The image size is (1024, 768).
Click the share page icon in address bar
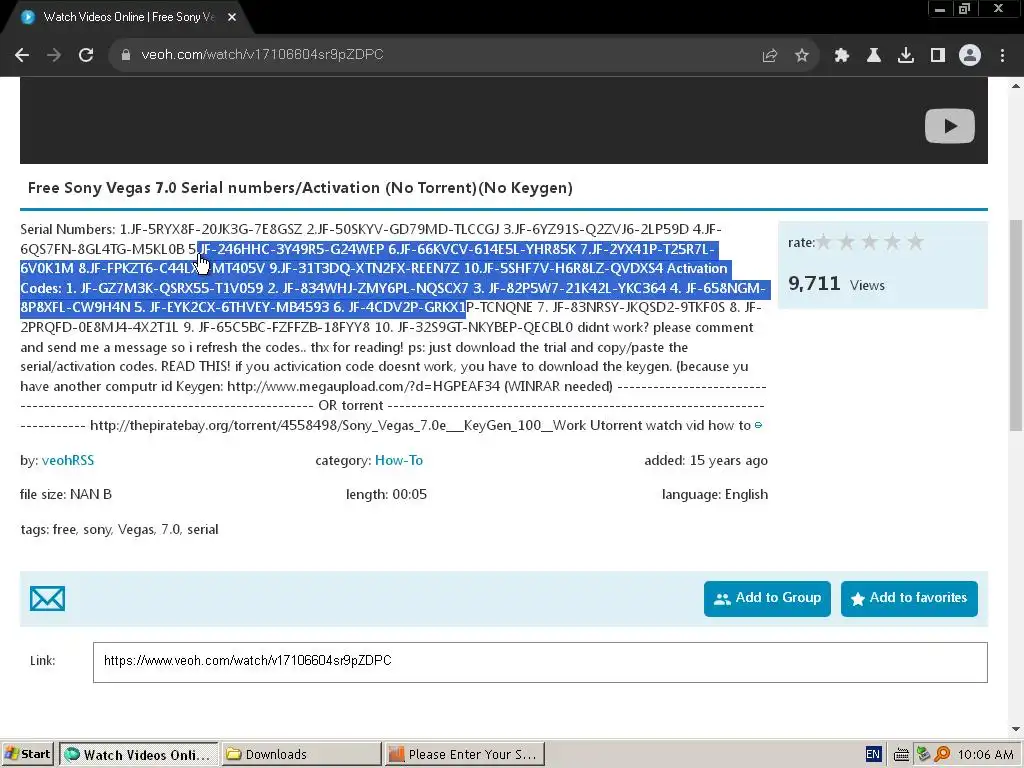click(770, 56)
